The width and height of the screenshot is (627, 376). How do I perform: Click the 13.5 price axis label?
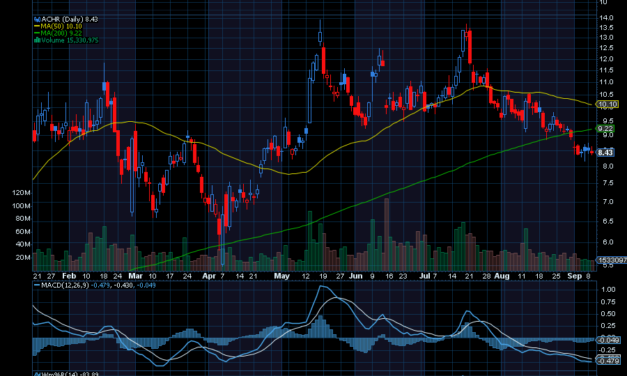coord(606,28)
